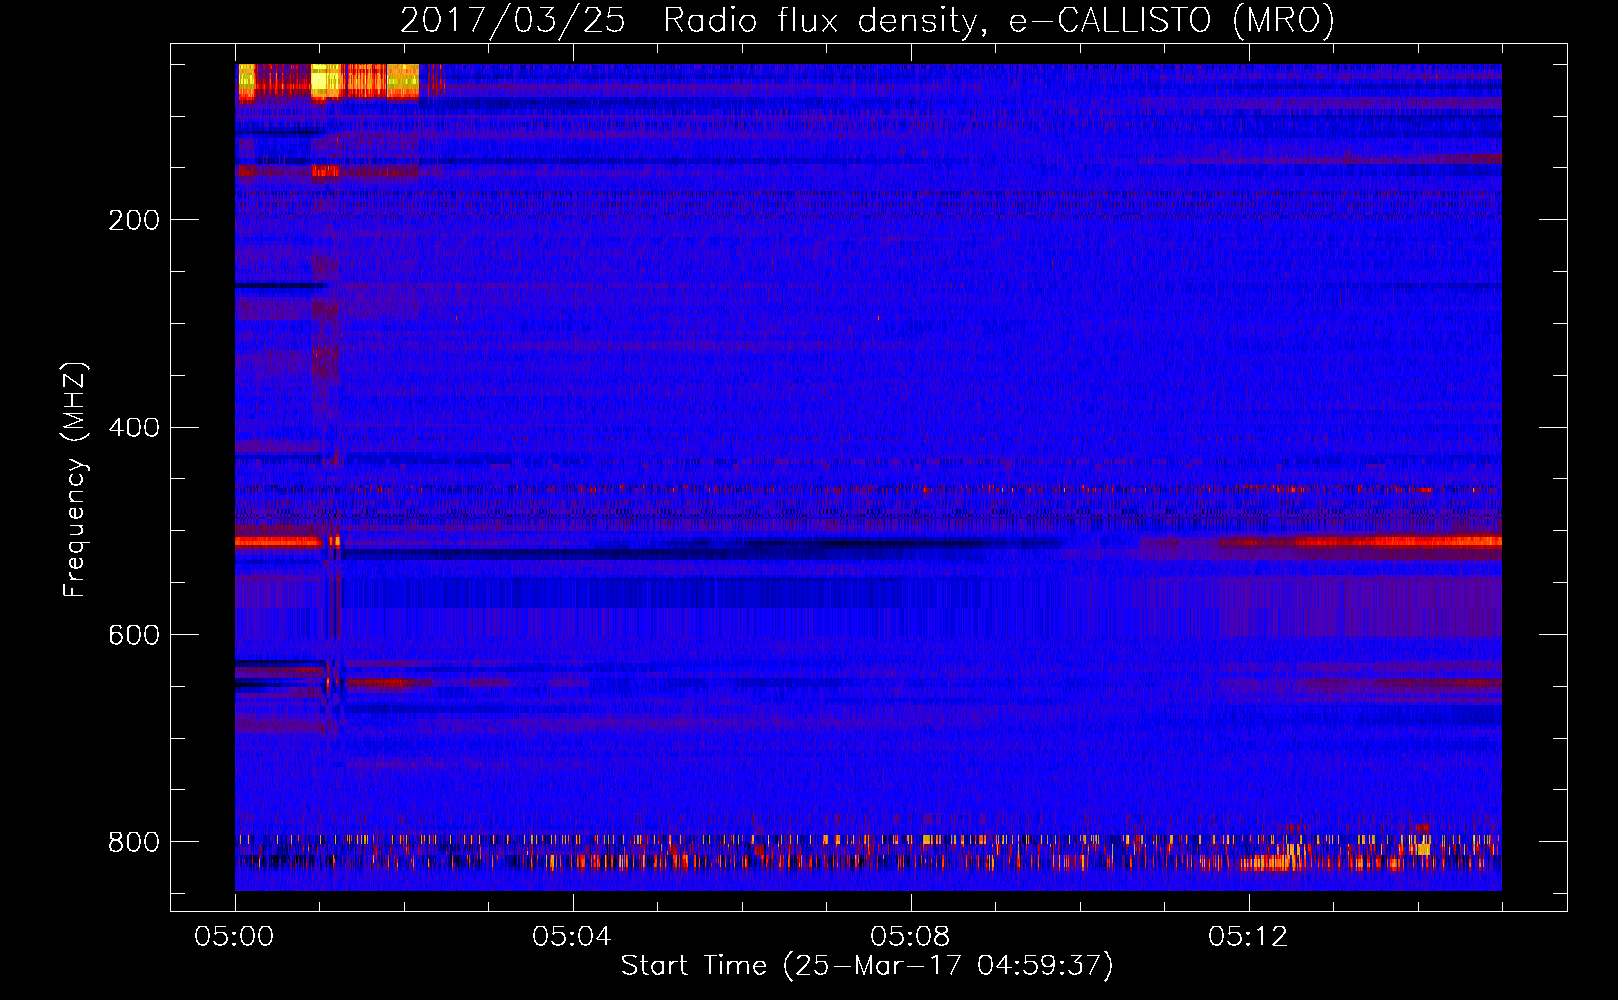Click the 05:00 time tick label
This screenshot has height=1000, width=1618.
pyautogui.click(x=234, y=936)
